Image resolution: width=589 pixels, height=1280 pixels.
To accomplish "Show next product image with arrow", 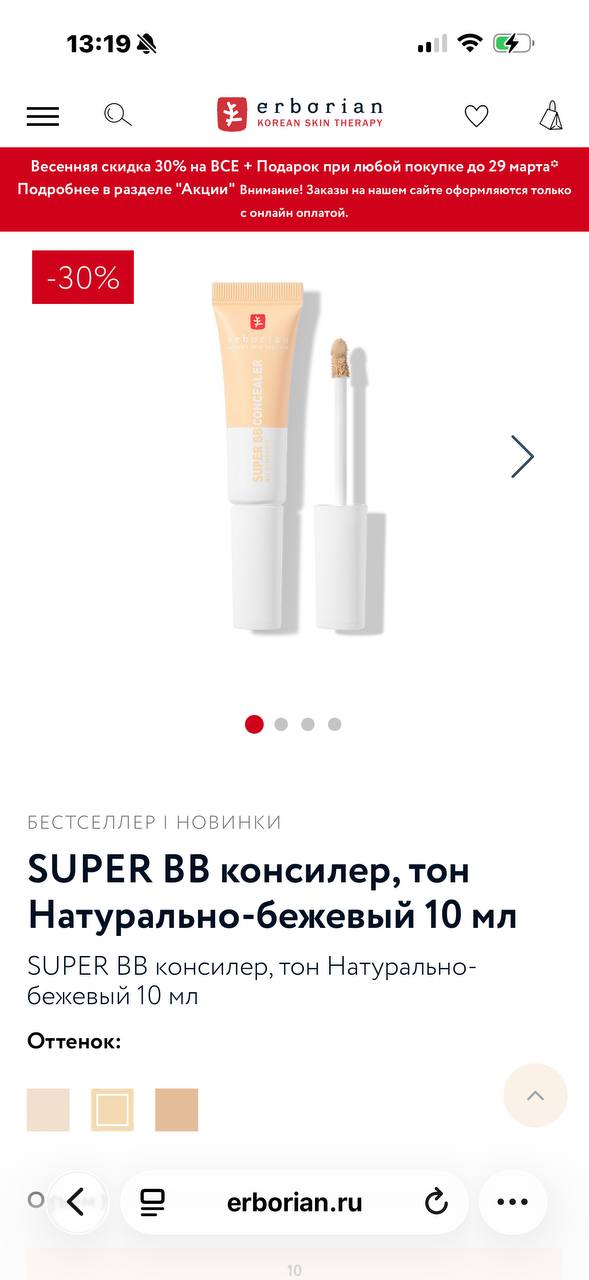I will [522, 456].
